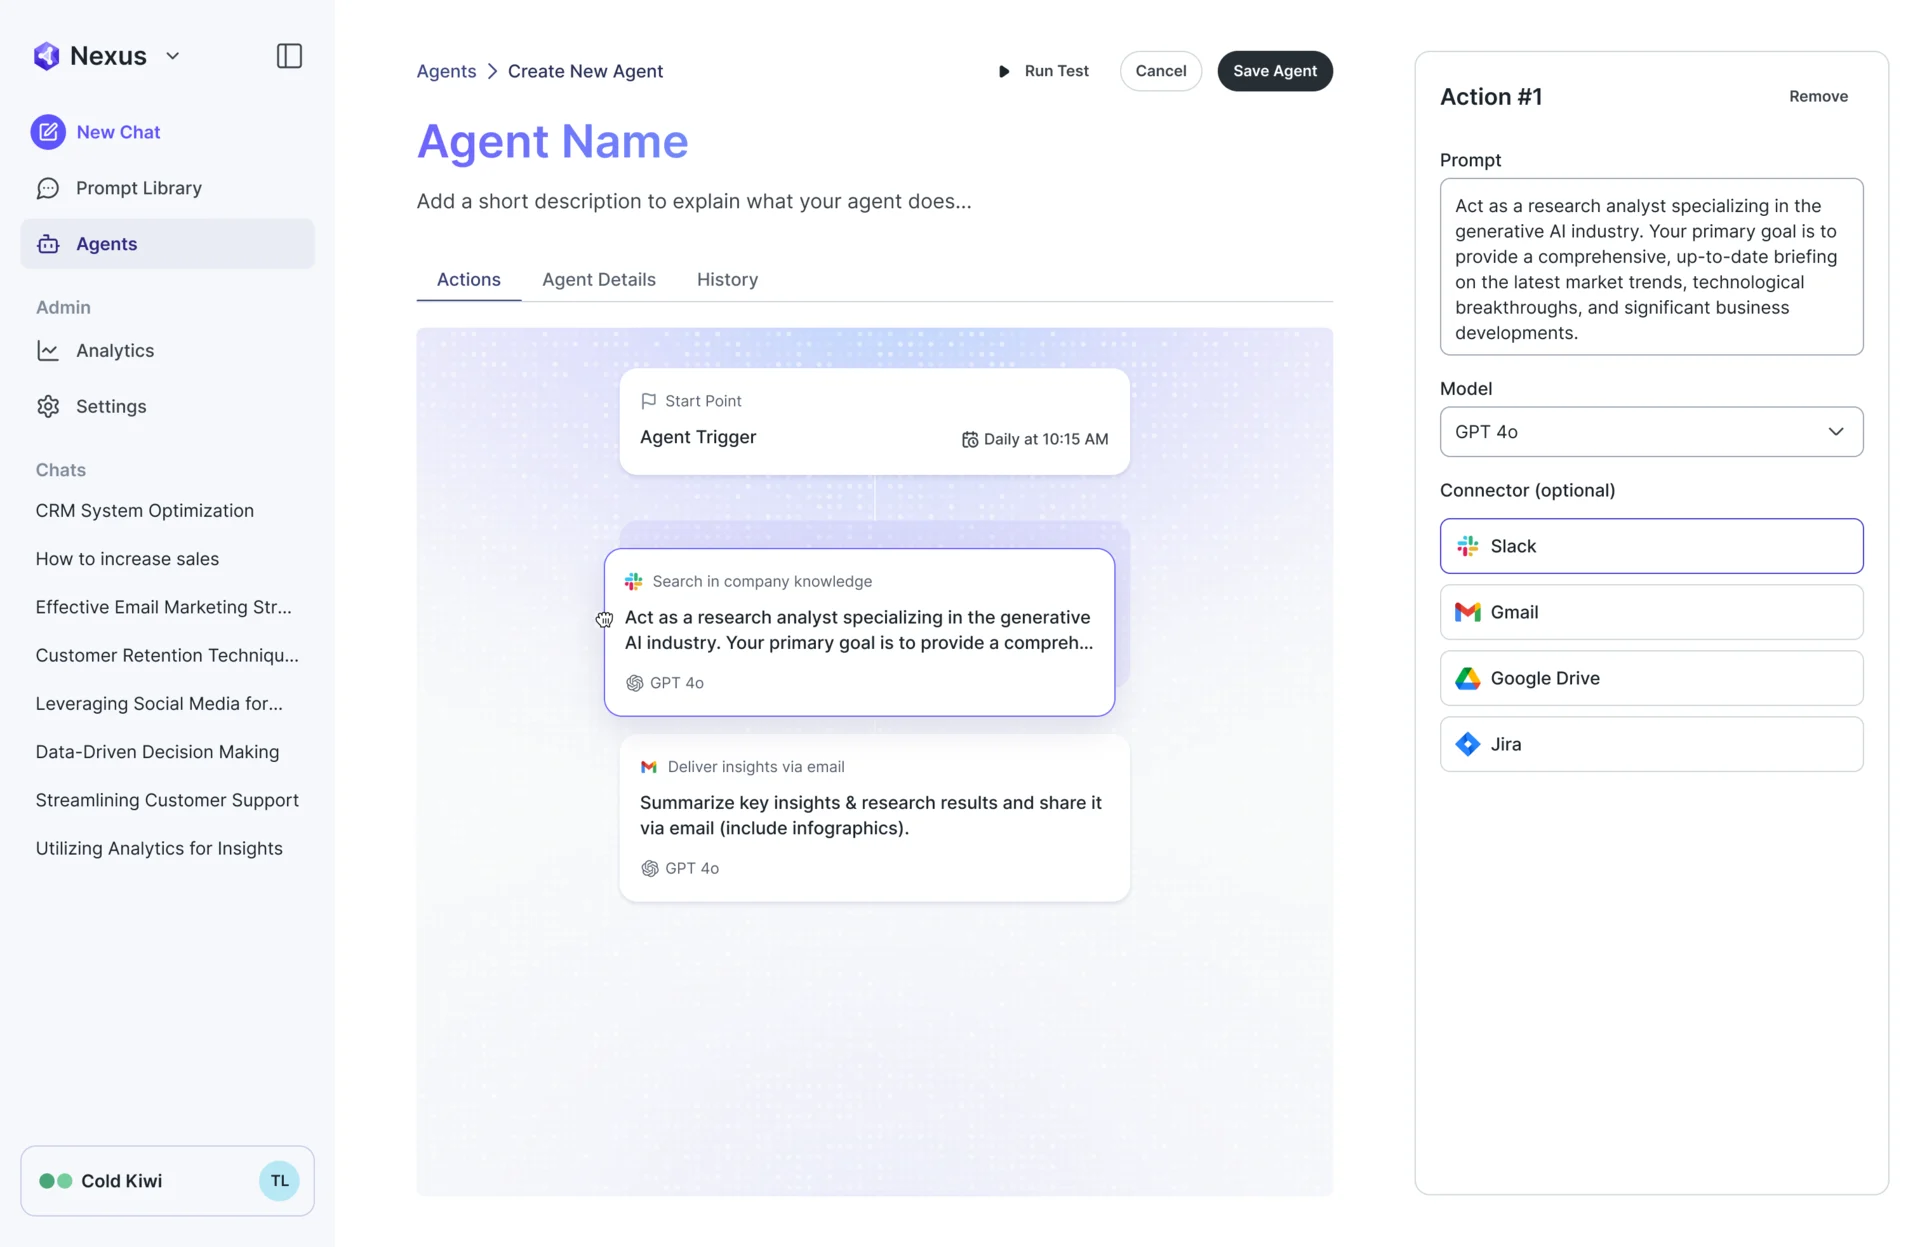
Task: Click the OpenAI icon on the email action card
Action: pos(650,868)
